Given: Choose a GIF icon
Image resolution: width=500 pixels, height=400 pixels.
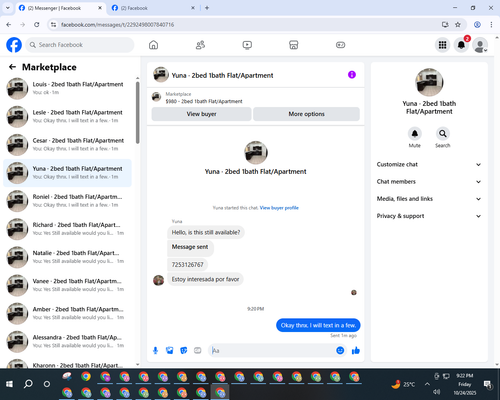Looking at the screenshot, I should 198,350.
